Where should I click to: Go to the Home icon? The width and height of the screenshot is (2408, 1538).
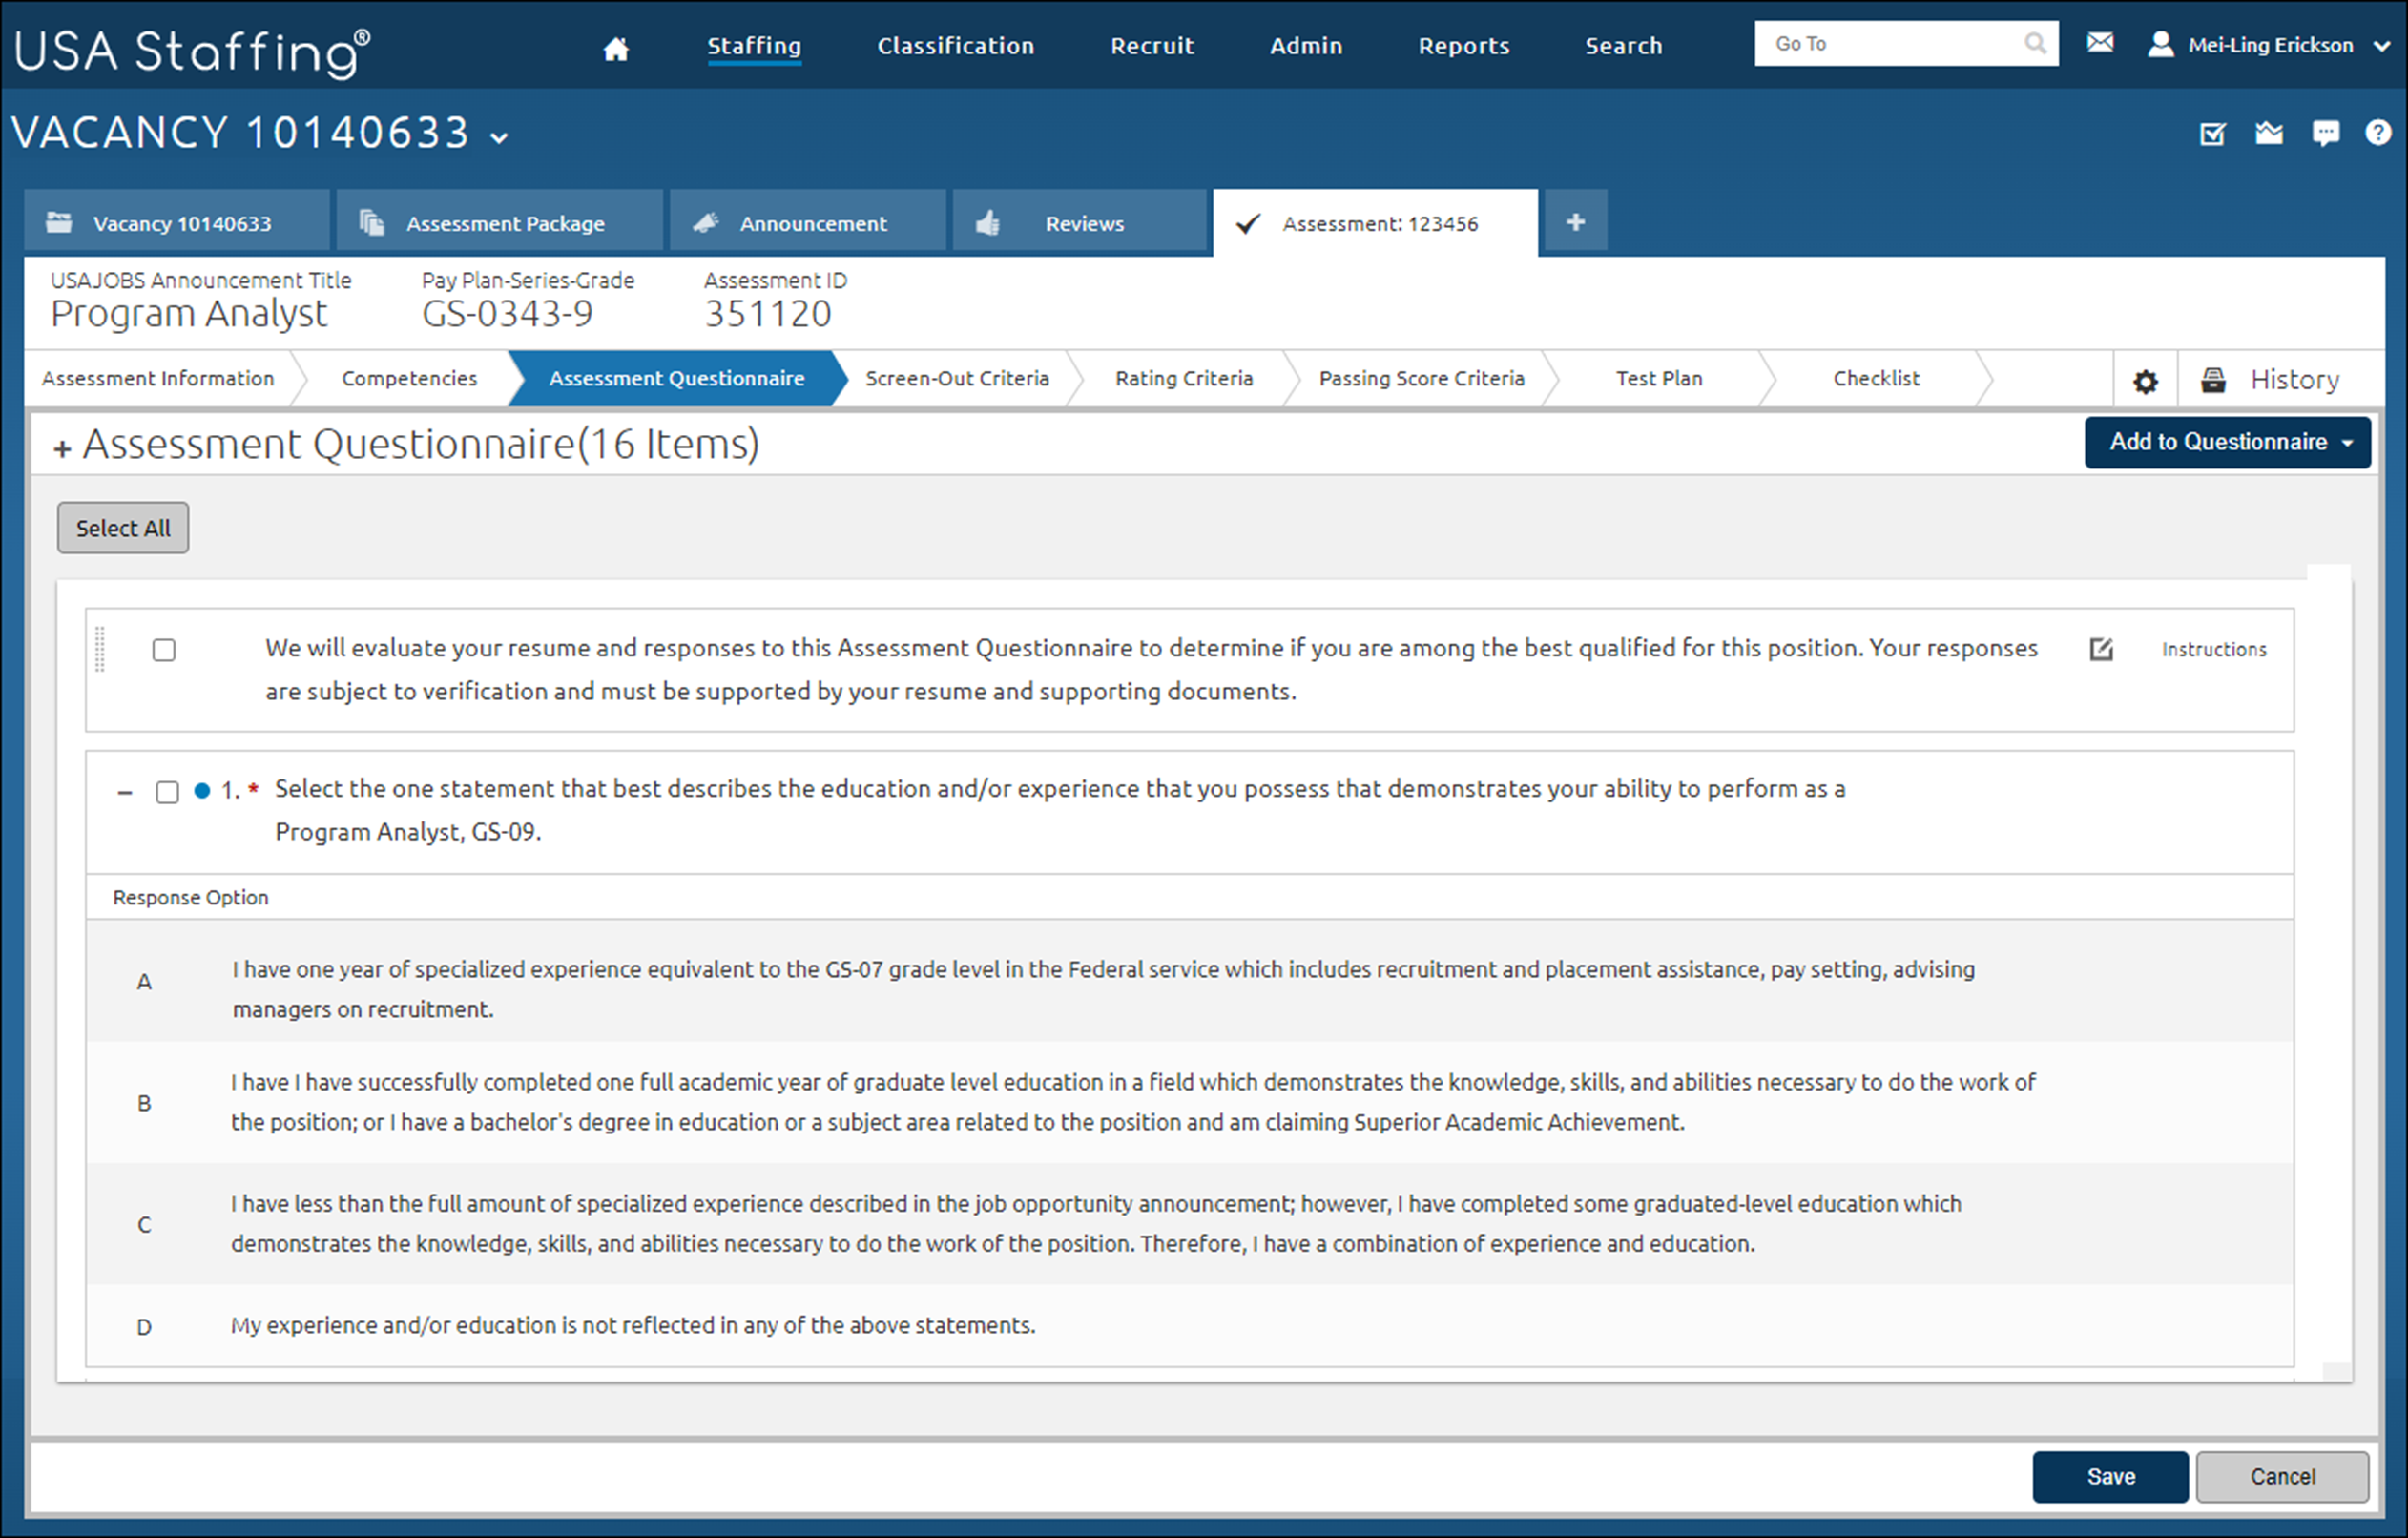pyautogui.click(x=616, y=47)
